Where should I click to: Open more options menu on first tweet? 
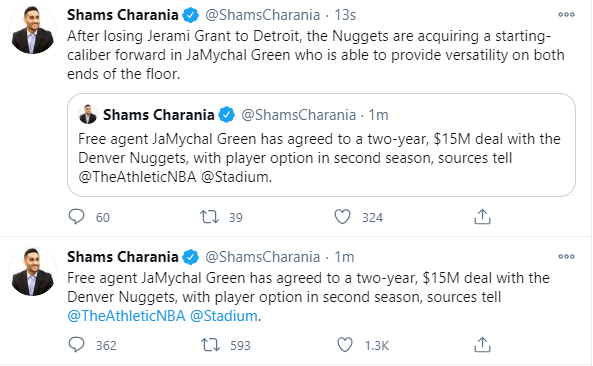pos(566,15)
